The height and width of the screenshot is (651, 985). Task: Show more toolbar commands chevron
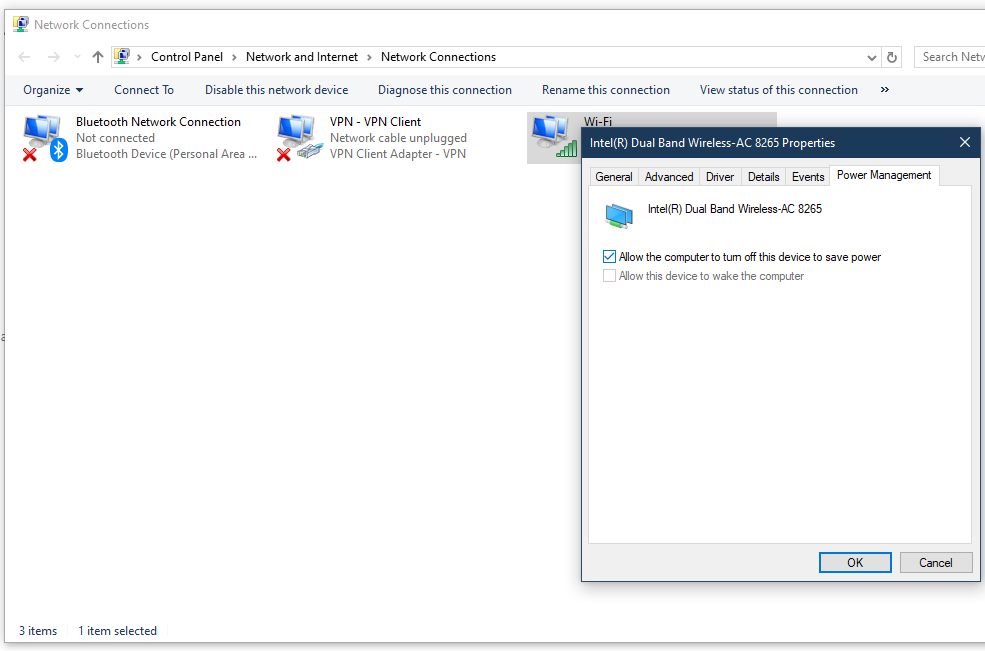[884, 90]
